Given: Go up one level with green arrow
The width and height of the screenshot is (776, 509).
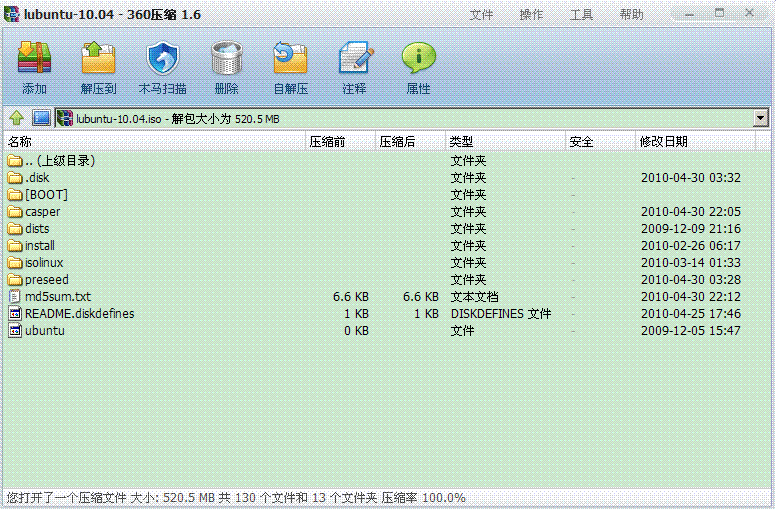Looking at the screenshot, I should 16,118.
